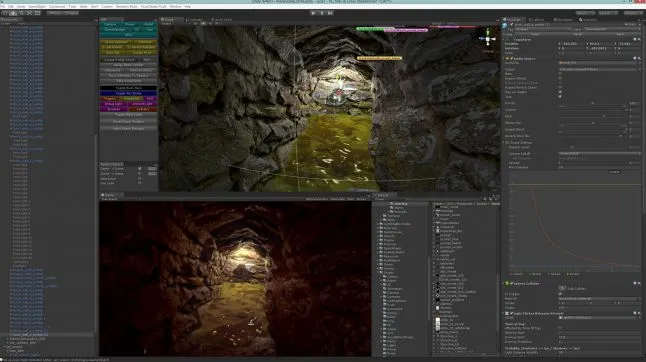Click the Play button in the top toolbar
The width and height of the screenshot is (646, 362).
314,13
